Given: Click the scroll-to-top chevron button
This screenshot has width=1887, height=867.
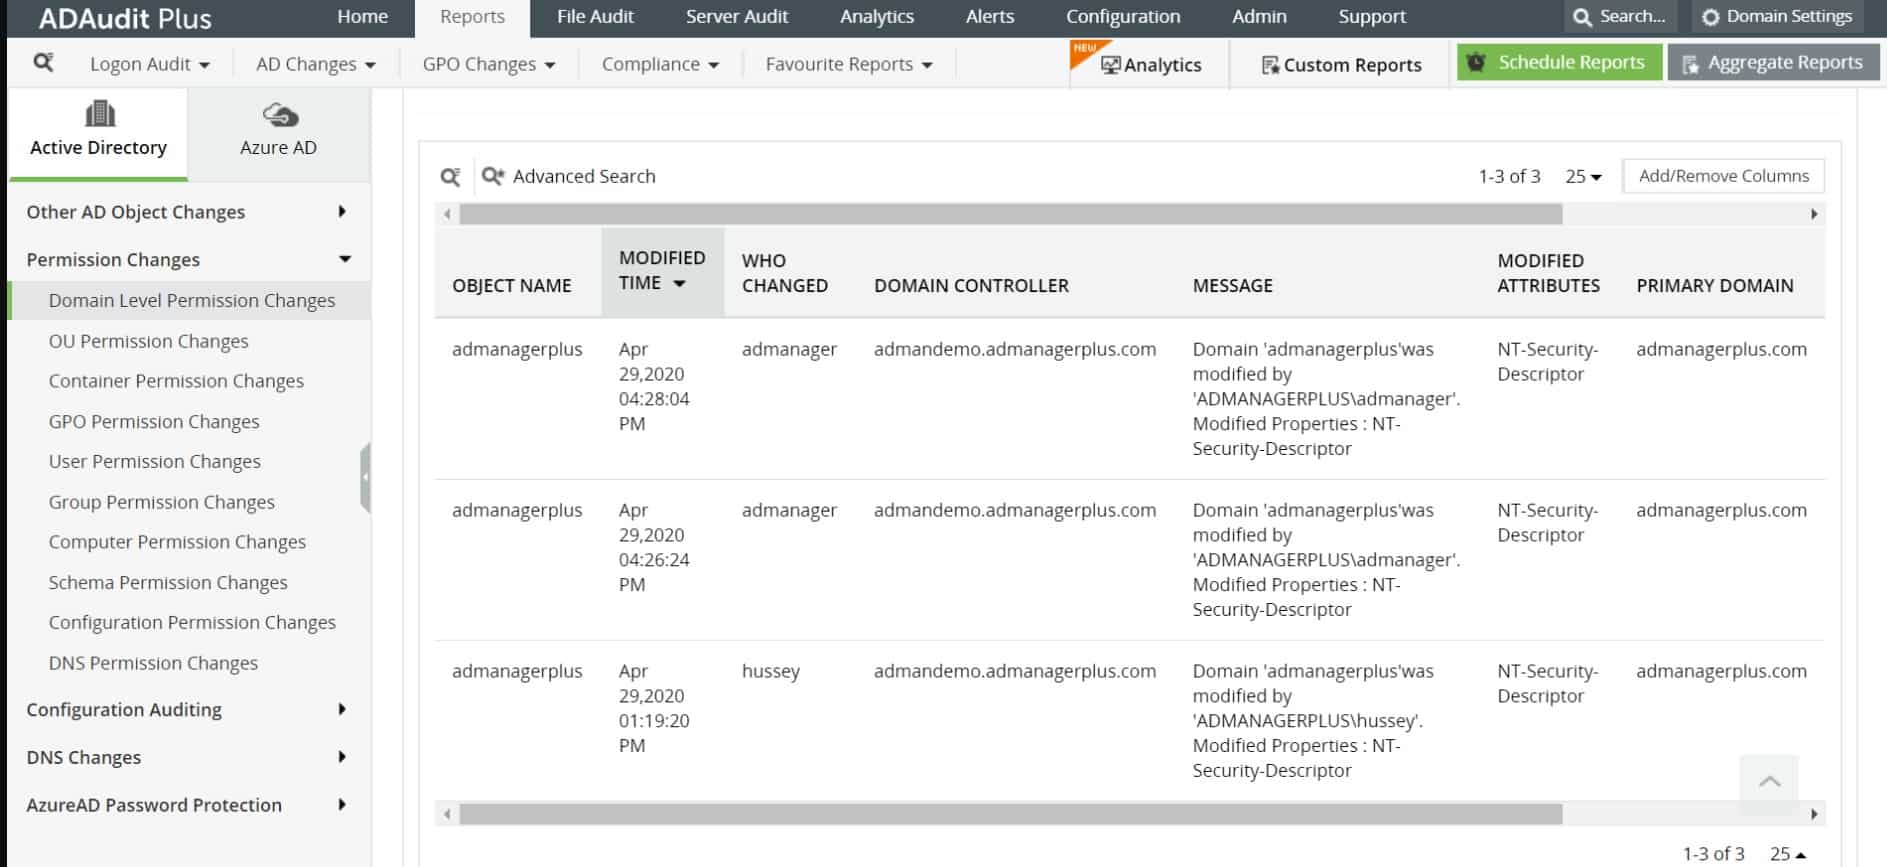Looking at the screenshot, I should [x=1769, y=781].
